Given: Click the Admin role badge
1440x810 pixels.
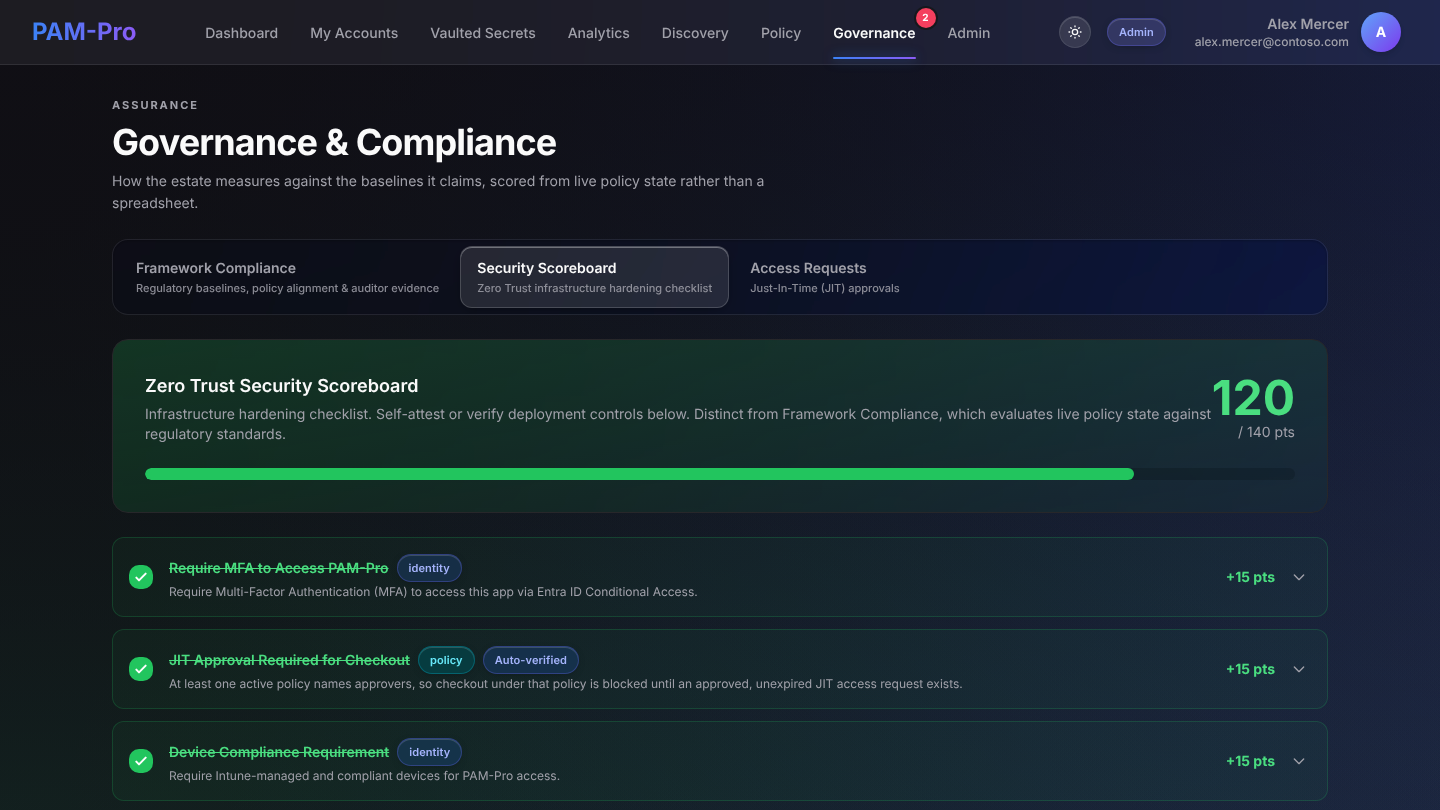Looking at the screenshot, I should pyautogui.click(x=1136, y=32).
